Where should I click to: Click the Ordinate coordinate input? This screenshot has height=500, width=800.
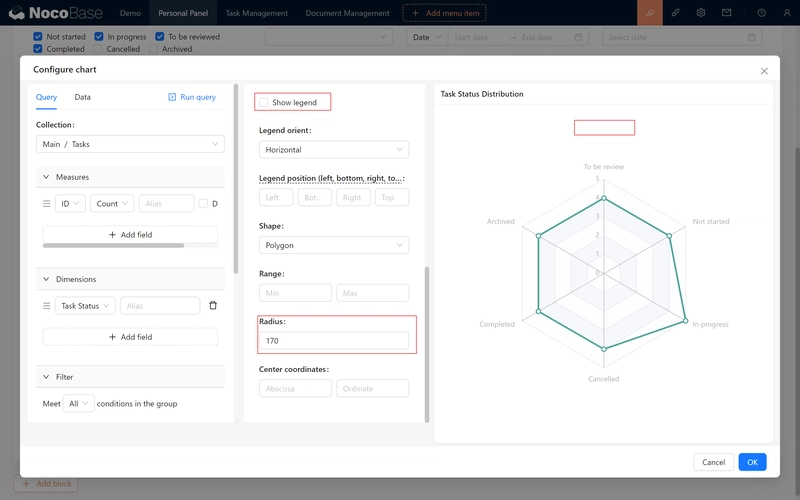[x=372, y=389]
